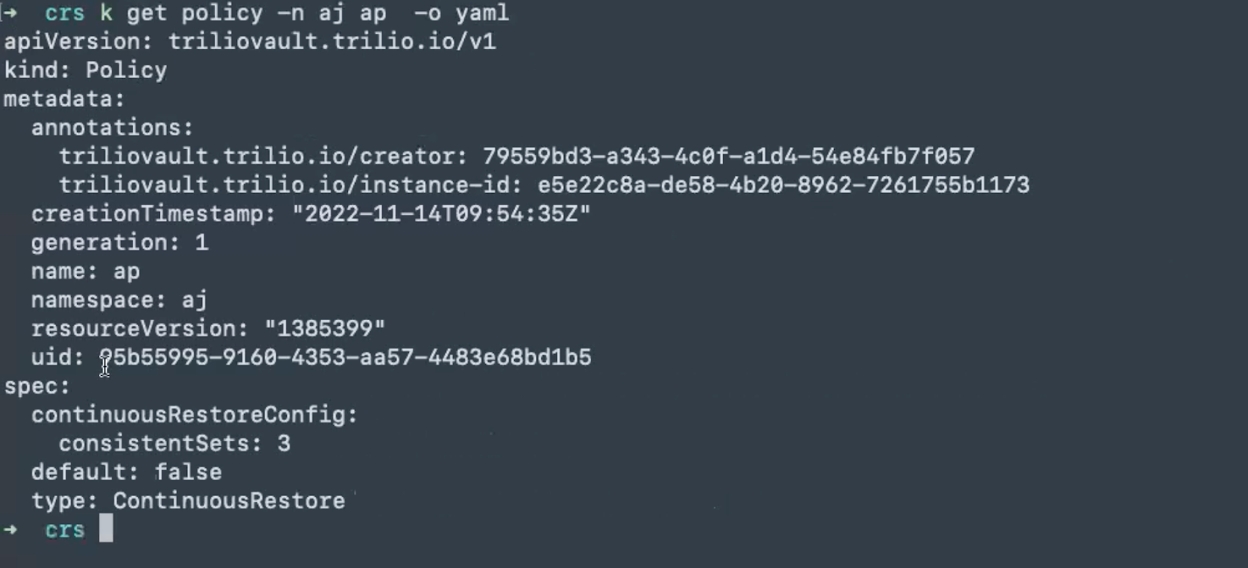
Task: Click the resourceVersion value "1385399"
Action: pyautogui.click(x=324, y=329)
